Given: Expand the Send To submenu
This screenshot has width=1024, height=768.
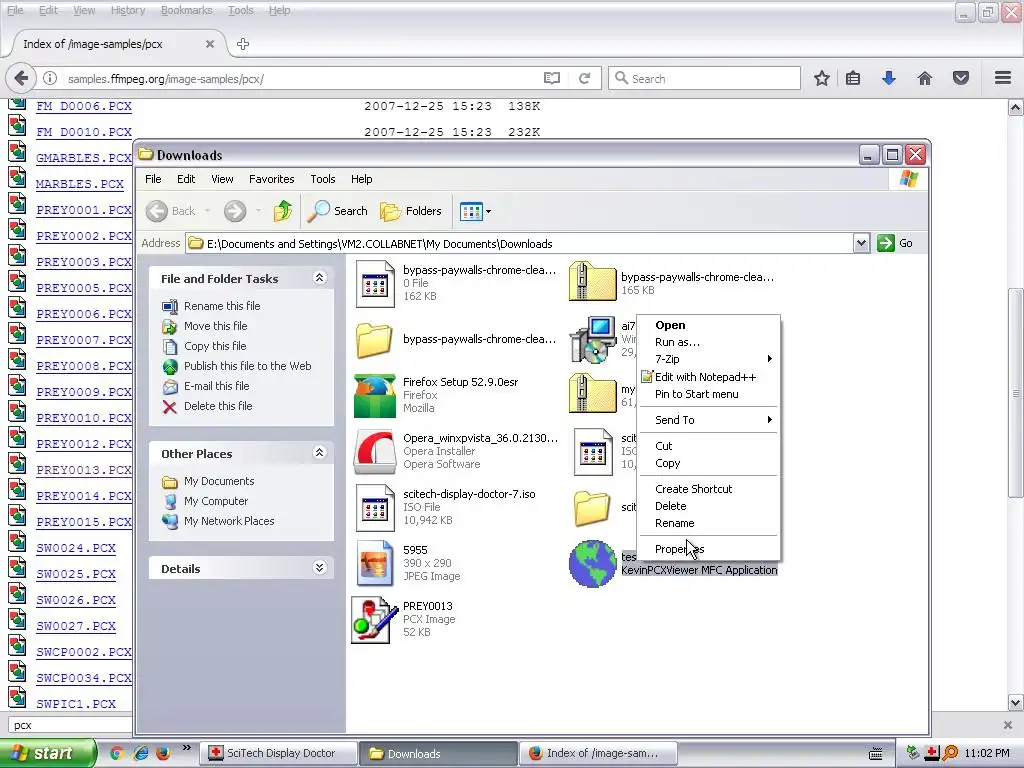Looking at the screenshot, I should (x=709, y=420).
